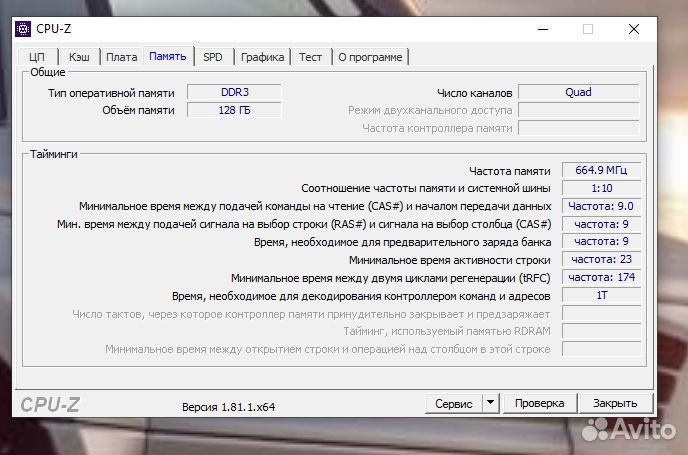Expand the Сервис dropdown arrow
Screen dimensions: 688x455
point(491,403)
